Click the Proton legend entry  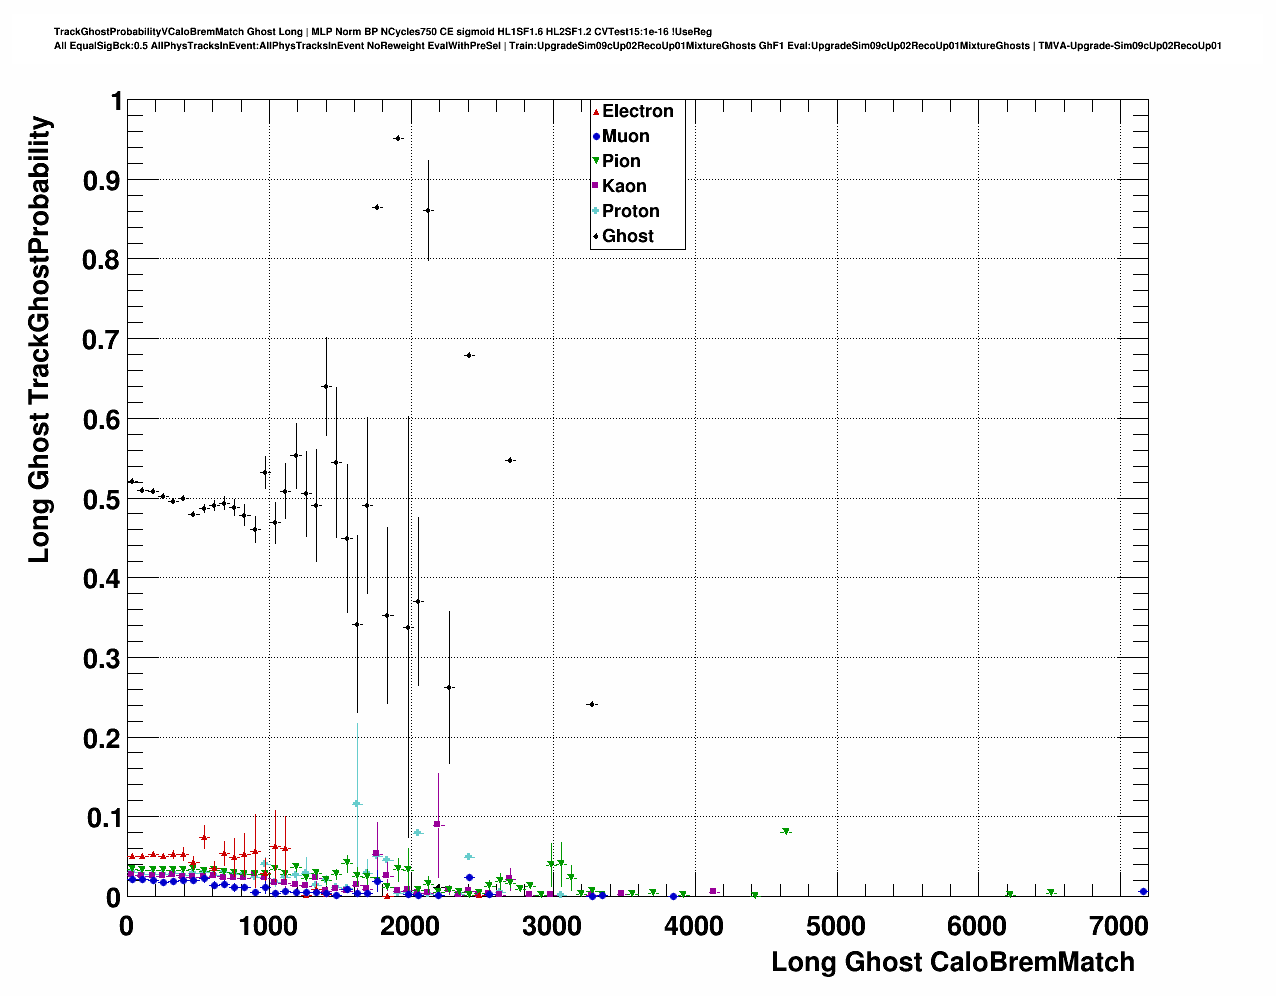coord(626,211)
